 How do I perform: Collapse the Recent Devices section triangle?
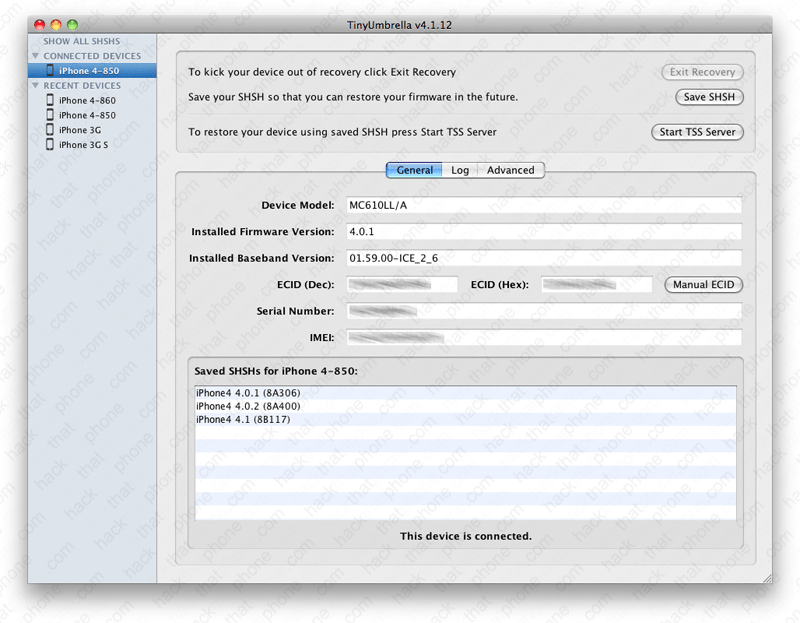coord(36,86)
